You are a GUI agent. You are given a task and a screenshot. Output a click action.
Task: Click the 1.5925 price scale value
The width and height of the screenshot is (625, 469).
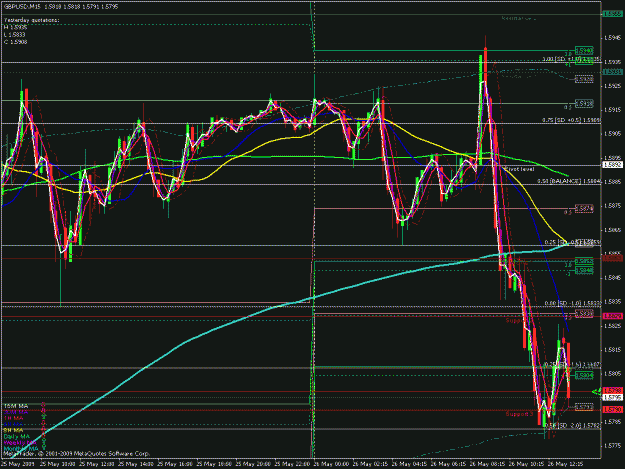pos(612,86)
